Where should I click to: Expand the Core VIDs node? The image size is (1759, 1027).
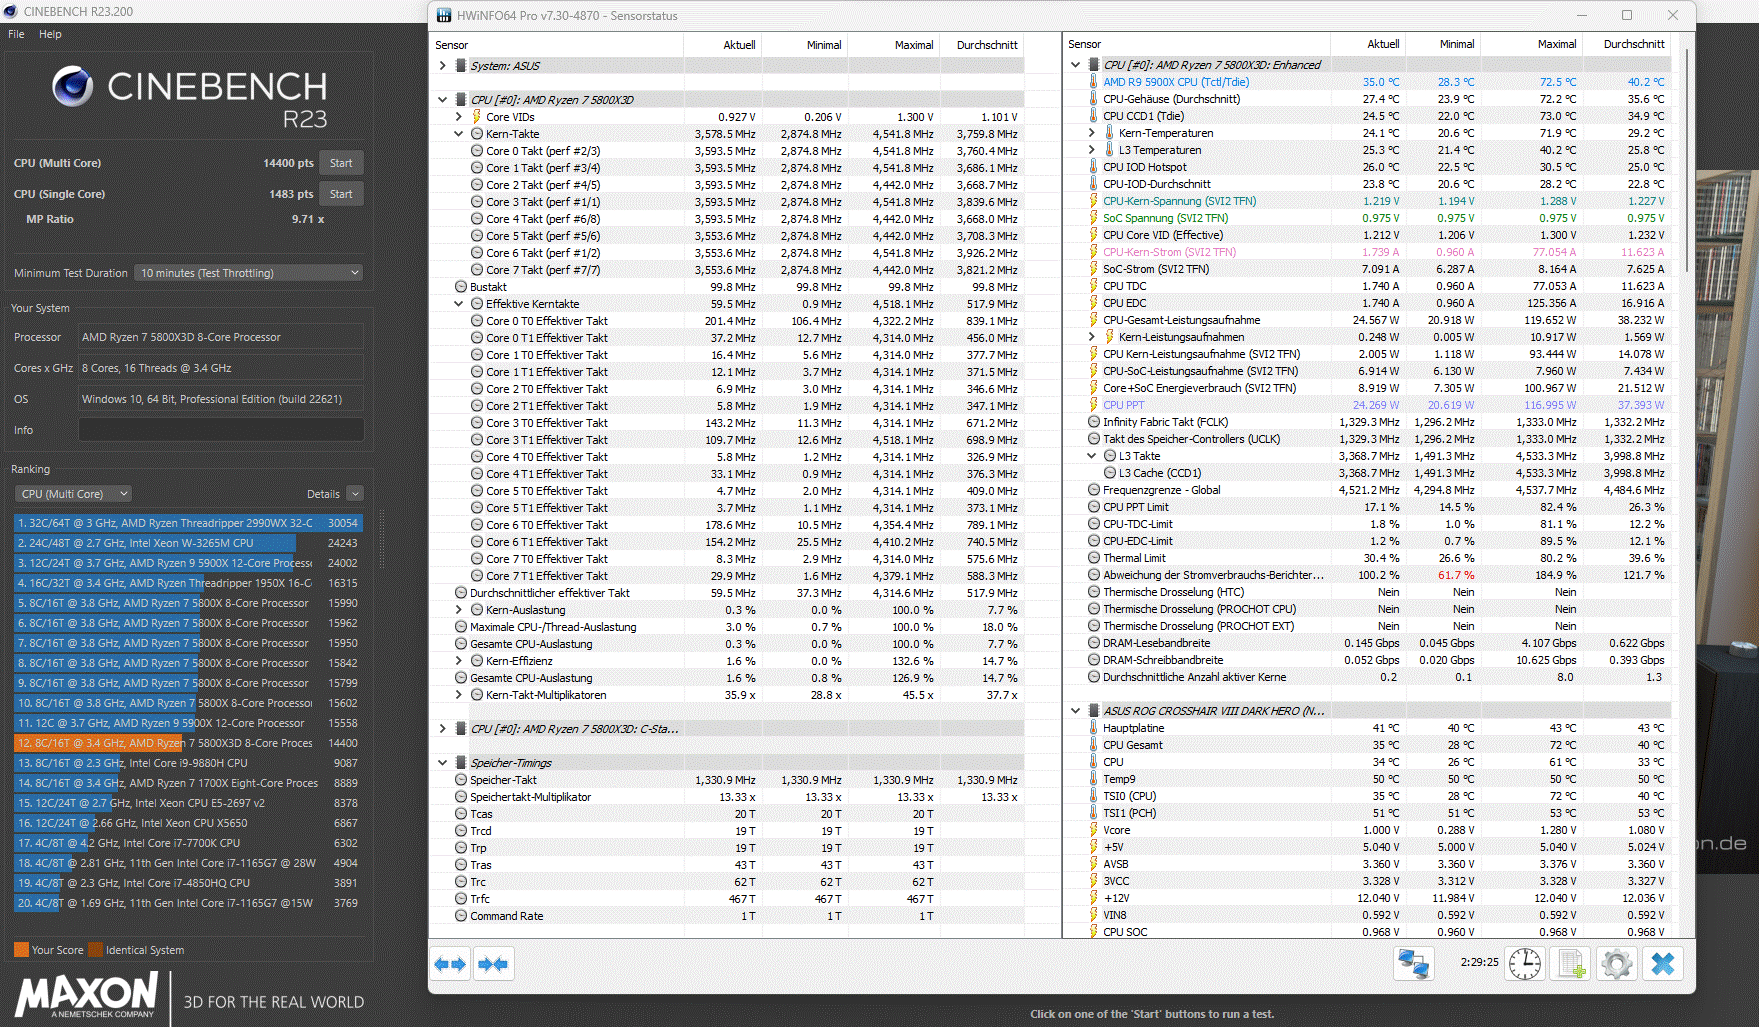[x=458, y=117]
